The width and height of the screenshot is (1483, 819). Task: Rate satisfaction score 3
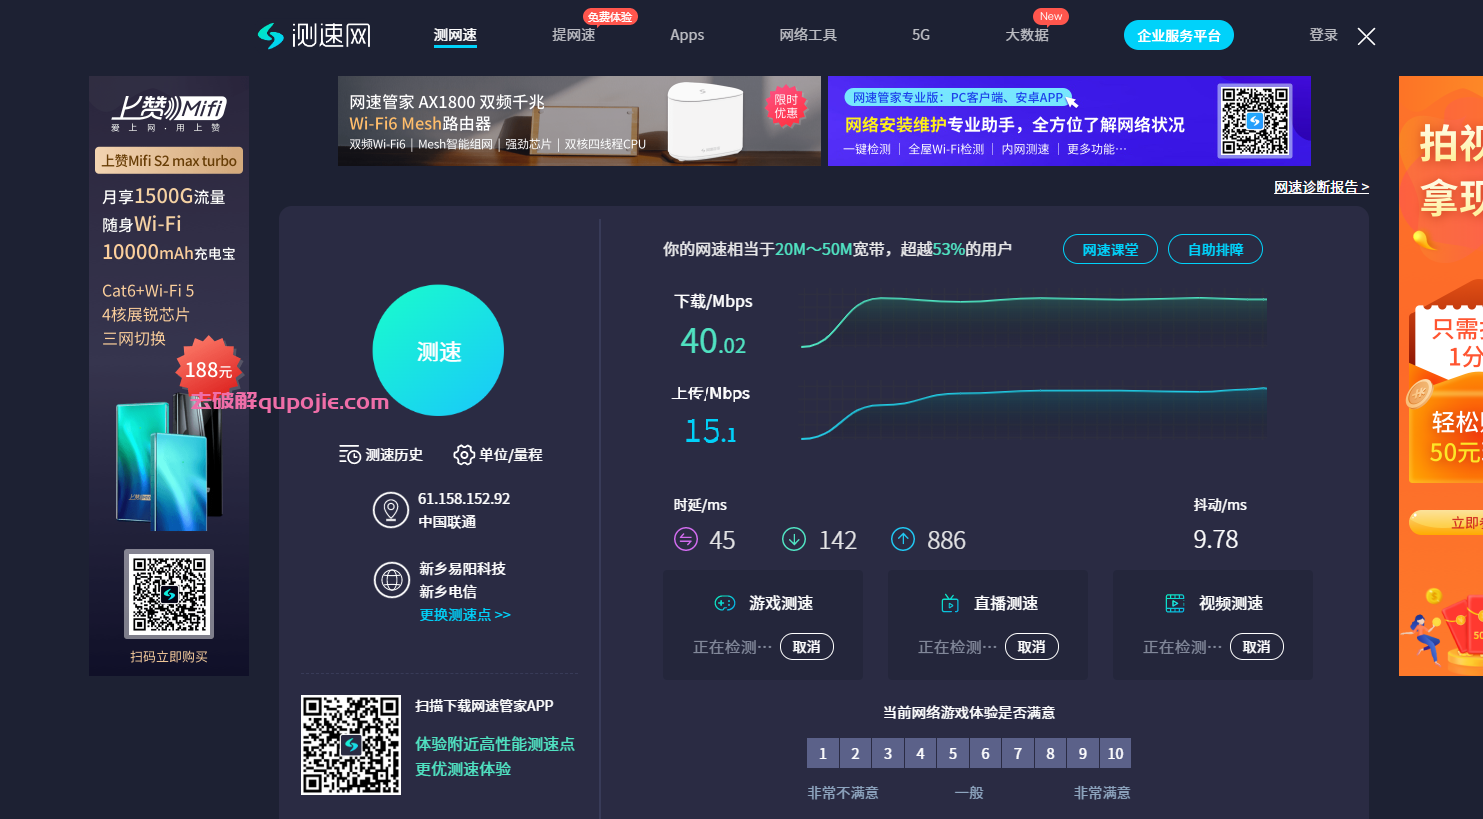(x=887, y=753)
